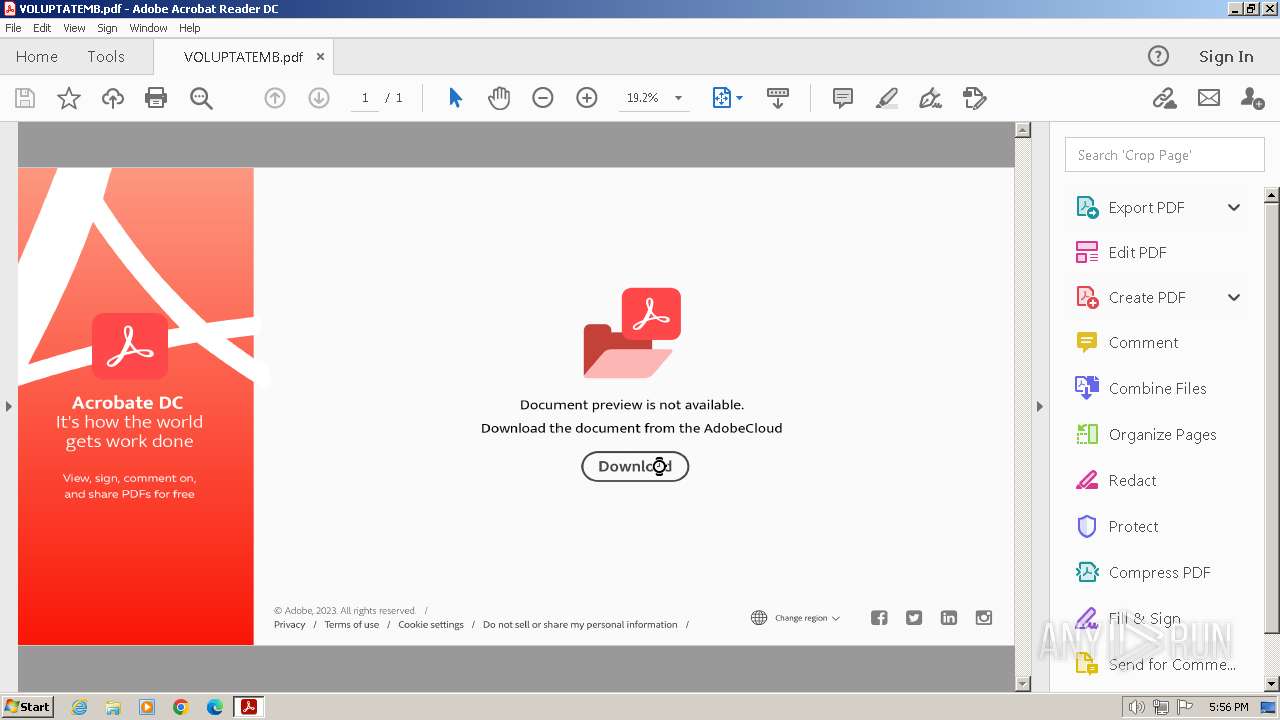1280x720 pixels.
Task: Expand Export PDF chevron
Action: click(1234, 207)
